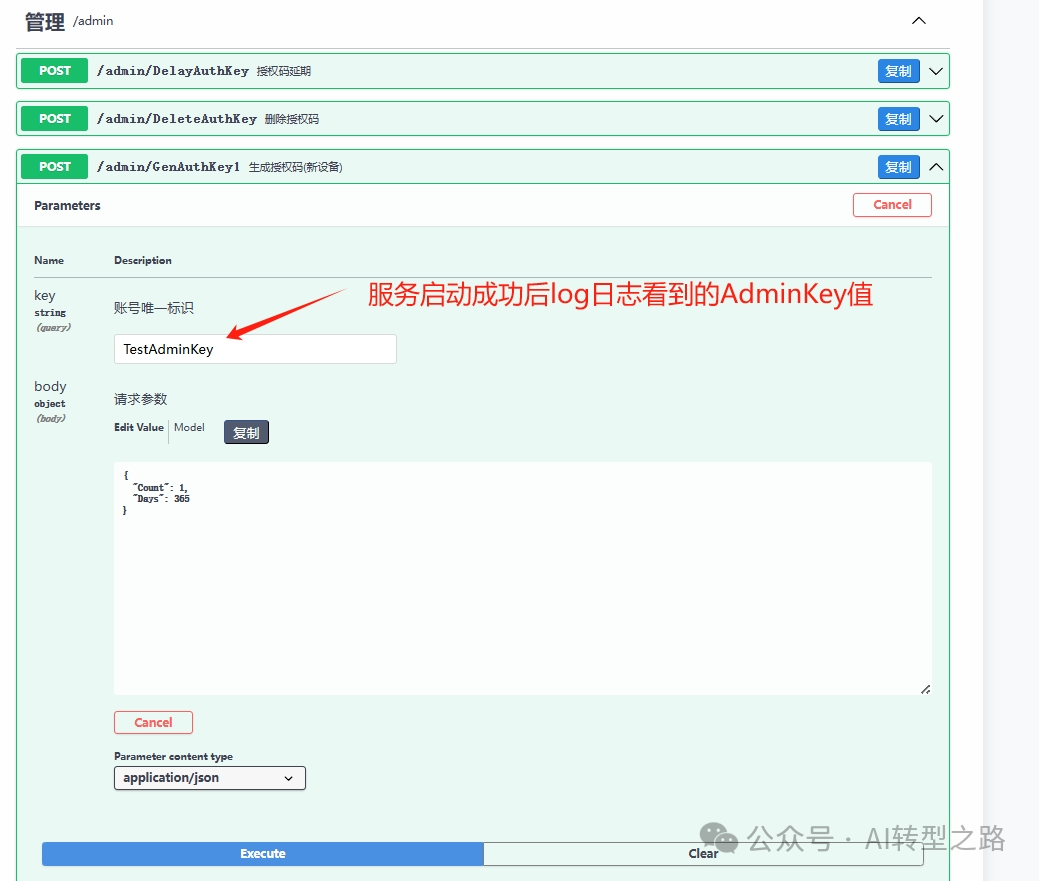Click the TestAdminKey input field
Screen dimensions: 1039x881
tap(254, 348)
